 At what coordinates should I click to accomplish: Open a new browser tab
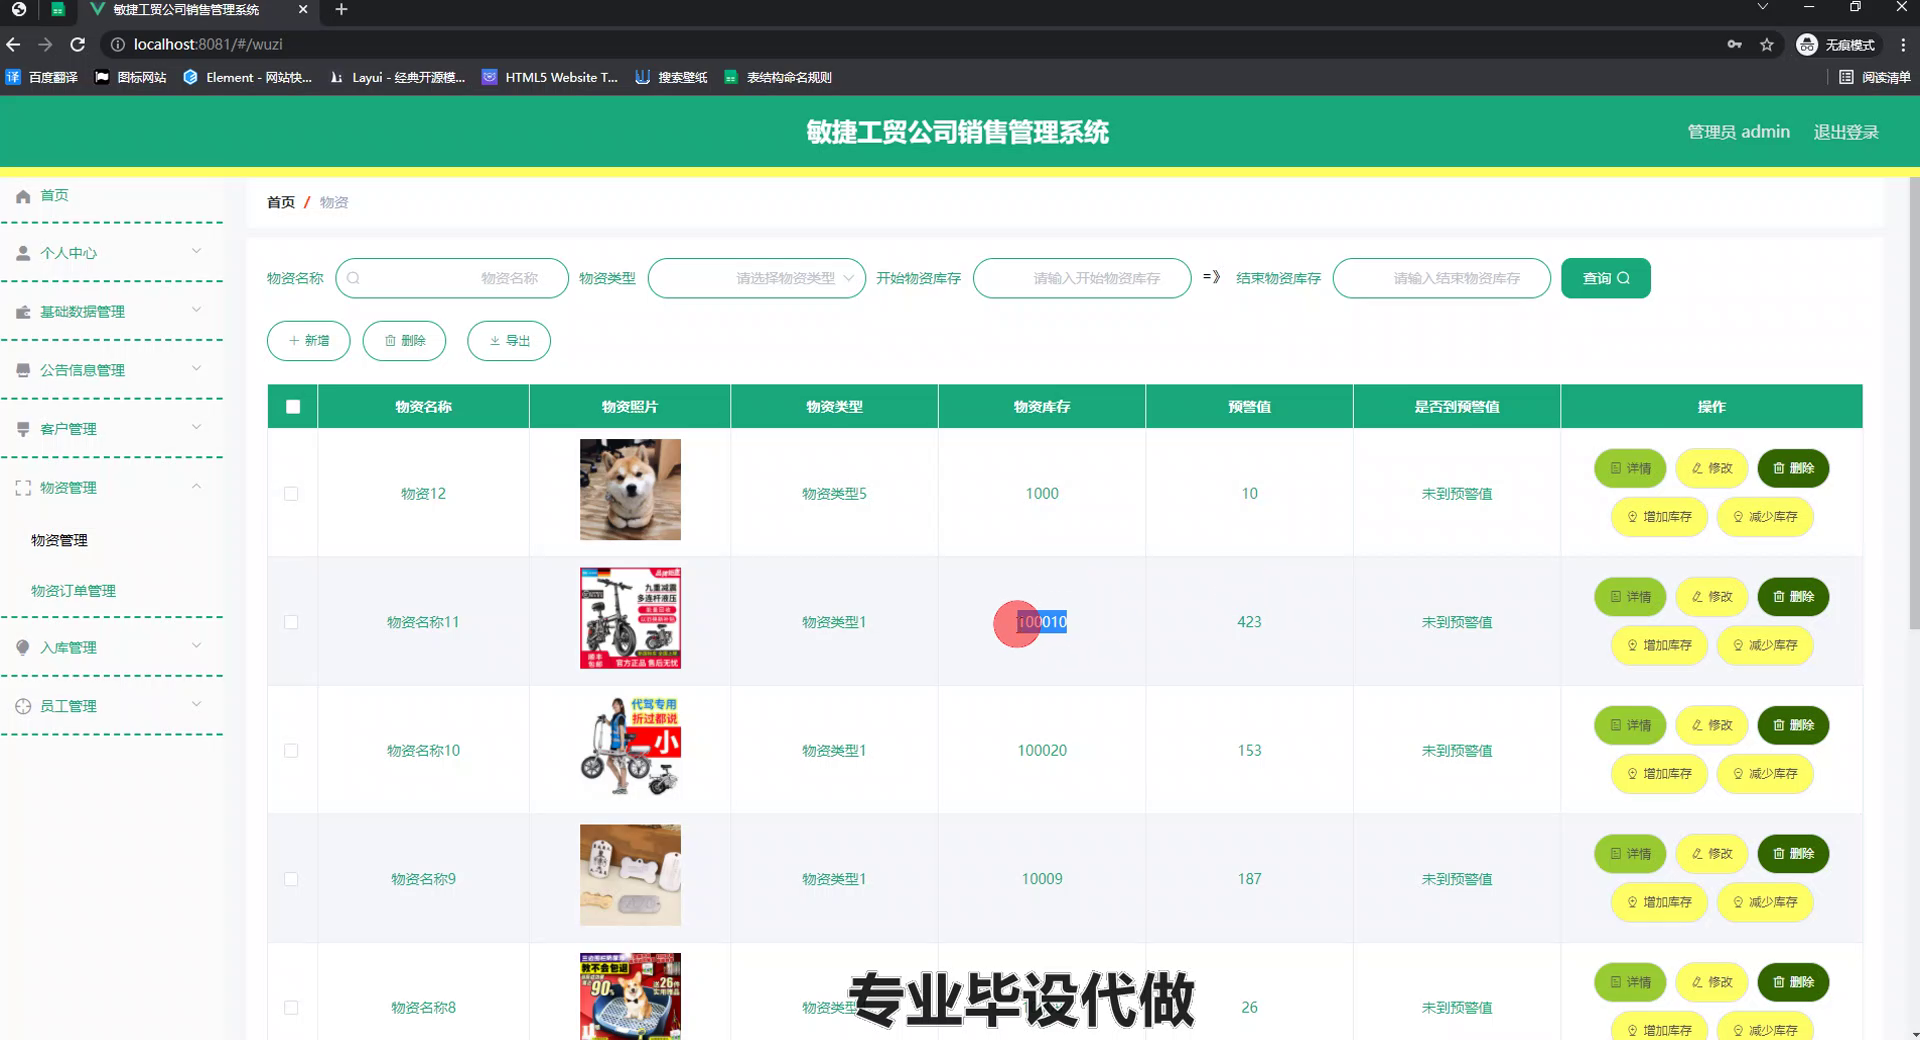click(341, 10)
